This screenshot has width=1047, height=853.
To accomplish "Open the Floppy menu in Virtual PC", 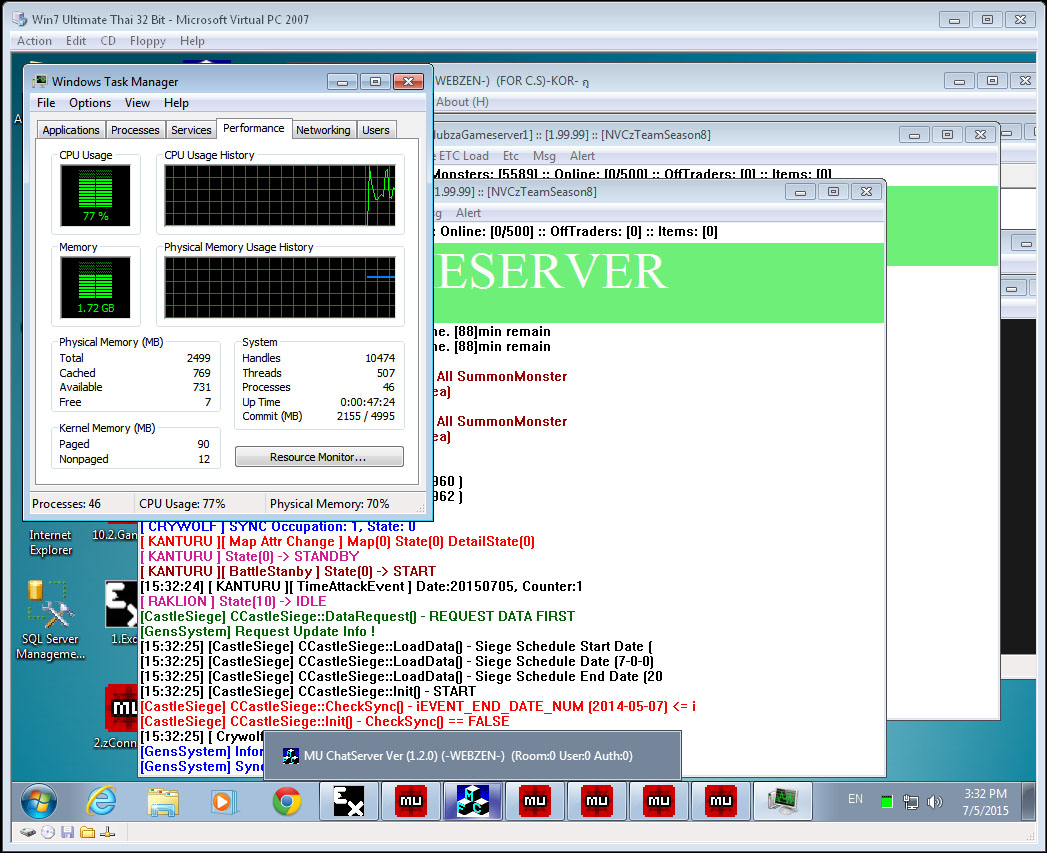I will [148, 41].
